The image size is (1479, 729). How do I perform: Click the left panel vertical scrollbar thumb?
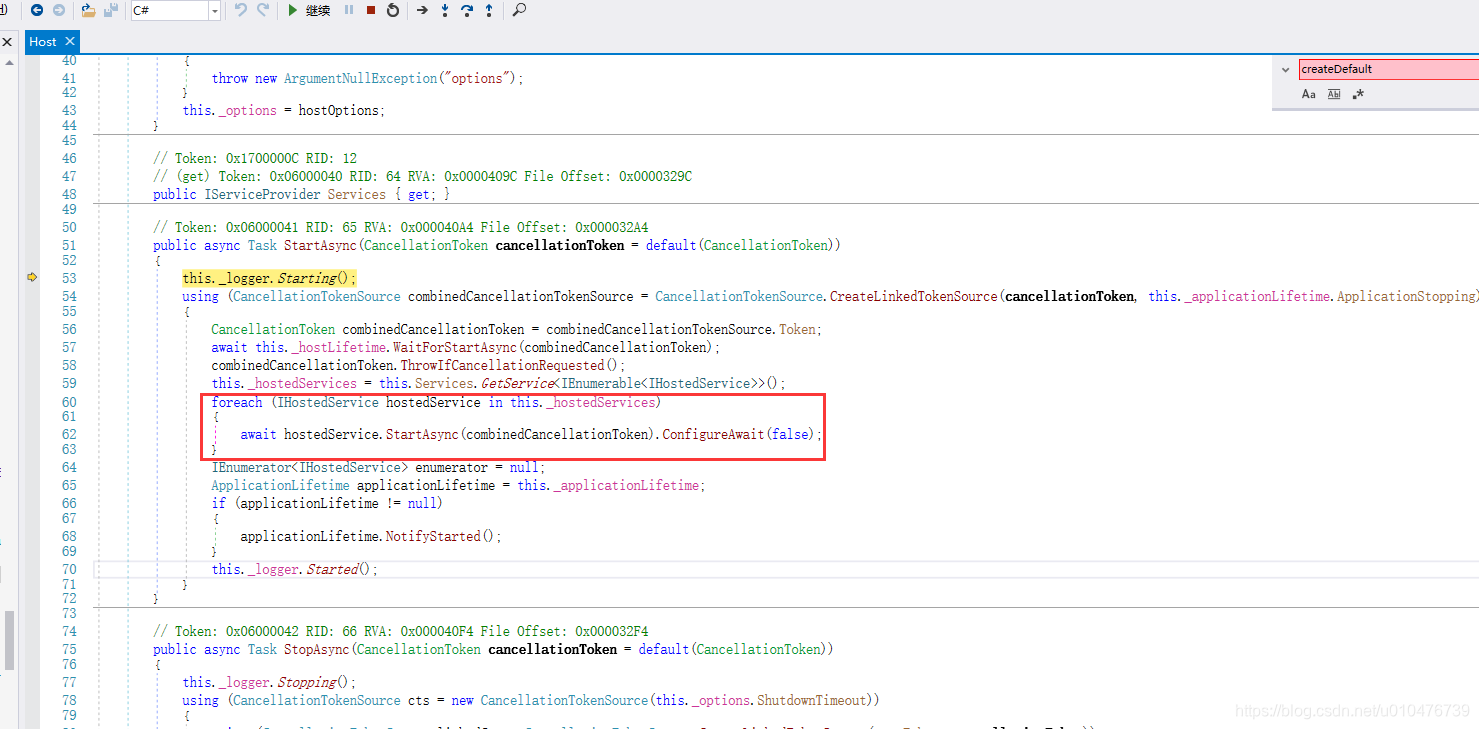10,640
